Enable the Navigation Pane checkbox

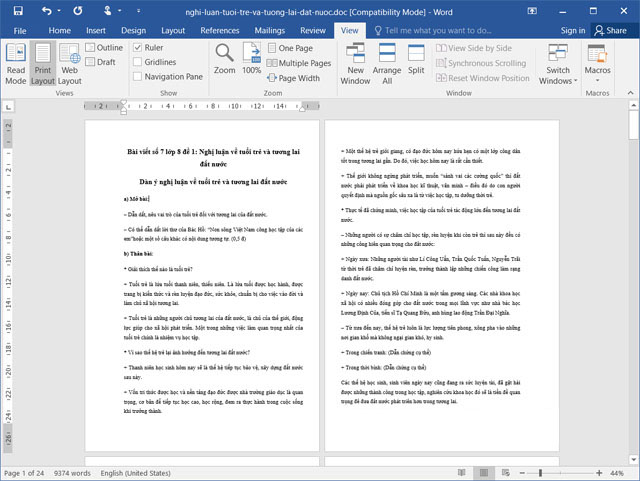(x=138, y=77)
